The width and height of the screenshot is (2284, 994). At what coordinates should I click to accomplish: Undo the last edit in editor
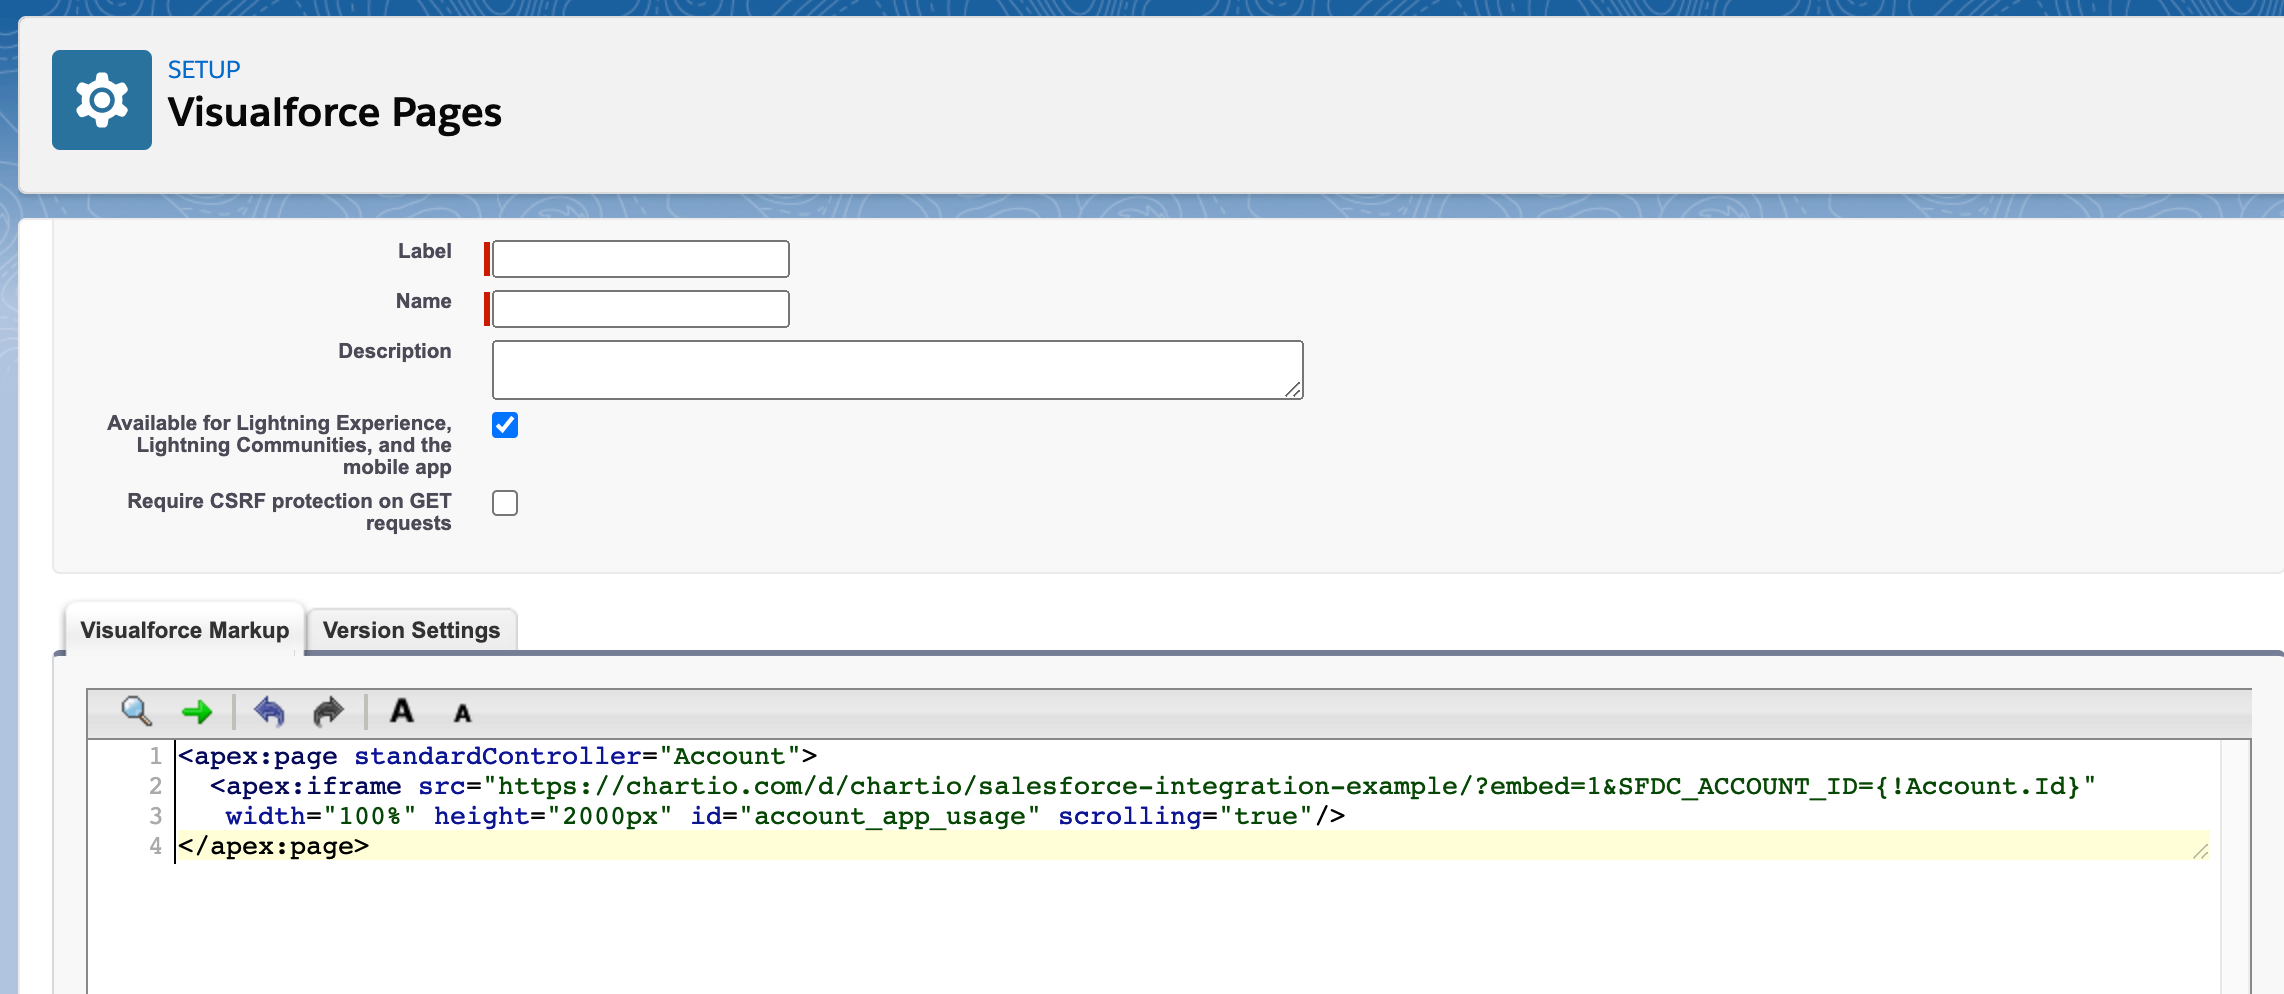[x=269, y=711]
